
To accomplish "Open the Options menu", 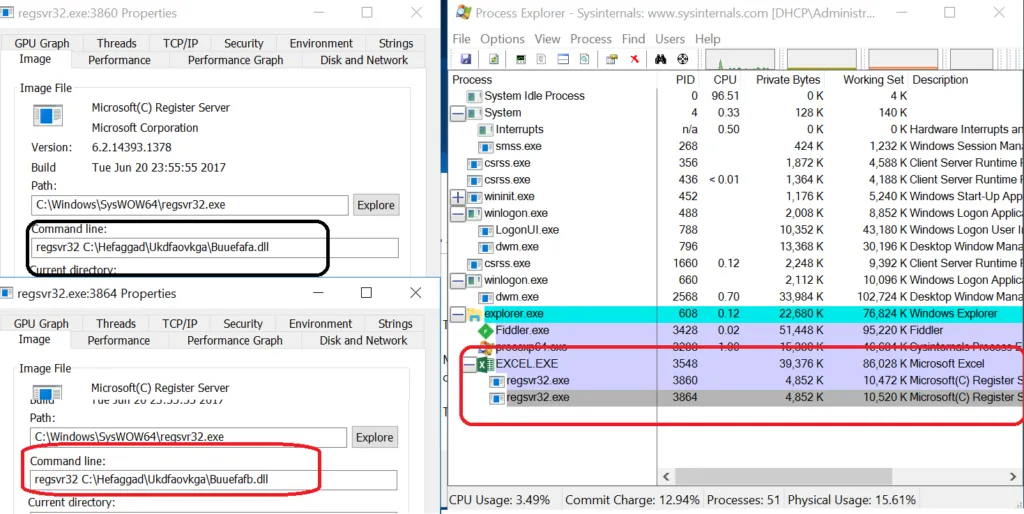I will click(x=502, y=39).
